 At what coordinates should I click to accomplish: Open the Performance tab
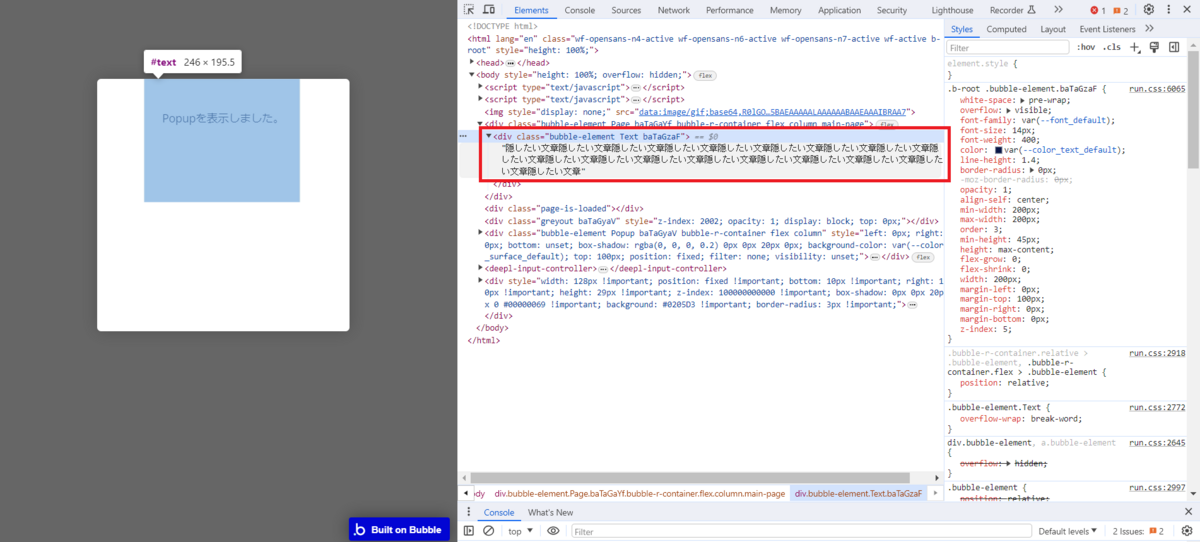[730, 10]
